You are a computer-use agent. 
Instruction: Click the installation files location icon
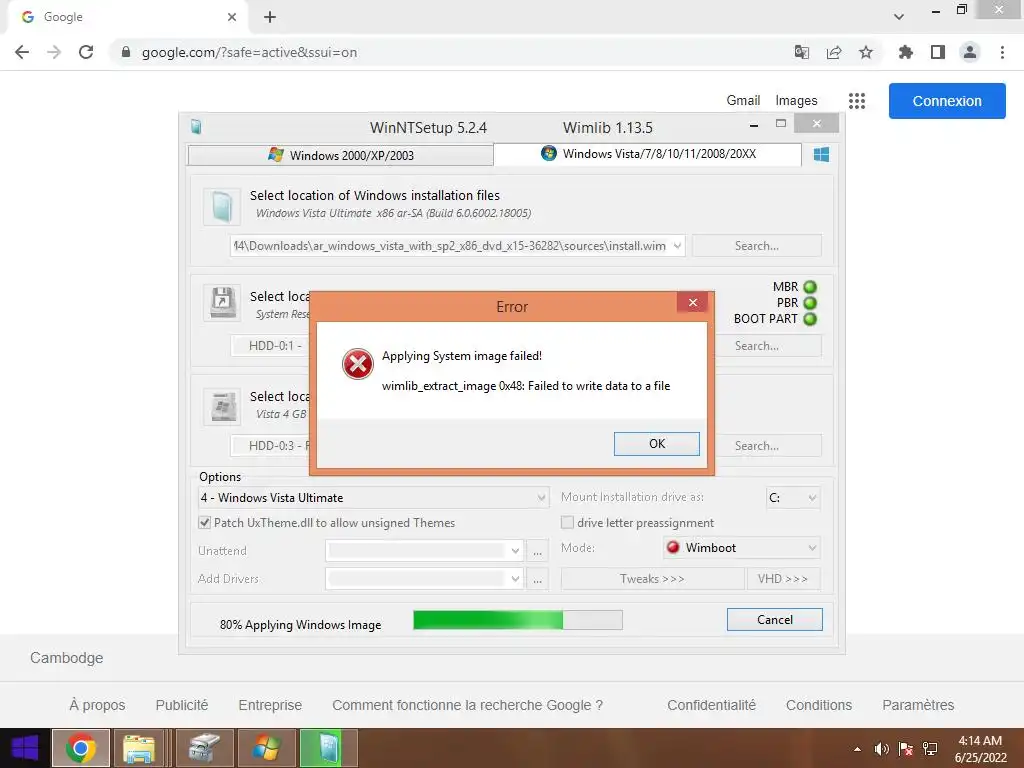(221, 207)
